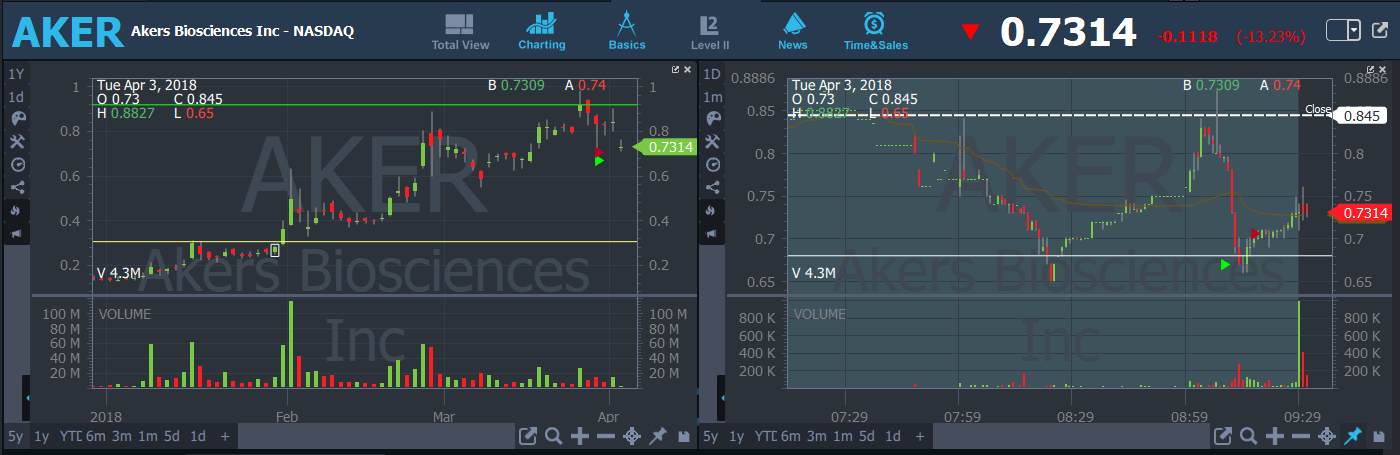The height and width of the screenshot is (455, 1400).
Task: Switch to the Charting view
Action: (542, 31)
